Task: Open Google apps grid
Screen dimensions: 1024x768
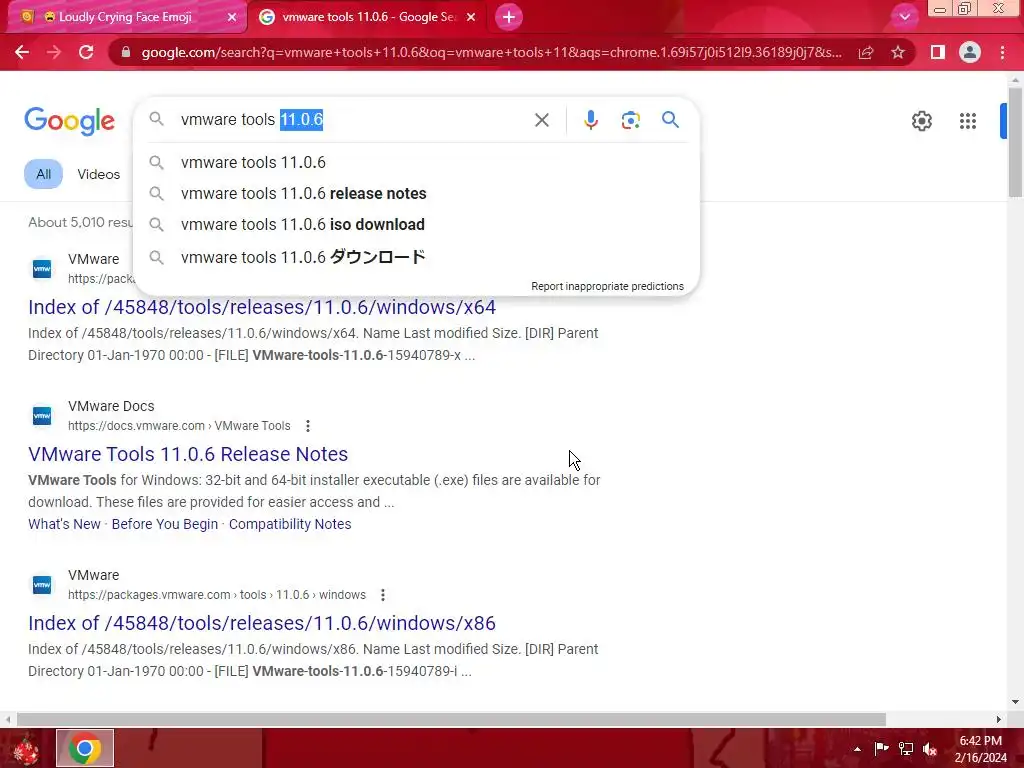Action: point(968,121)
